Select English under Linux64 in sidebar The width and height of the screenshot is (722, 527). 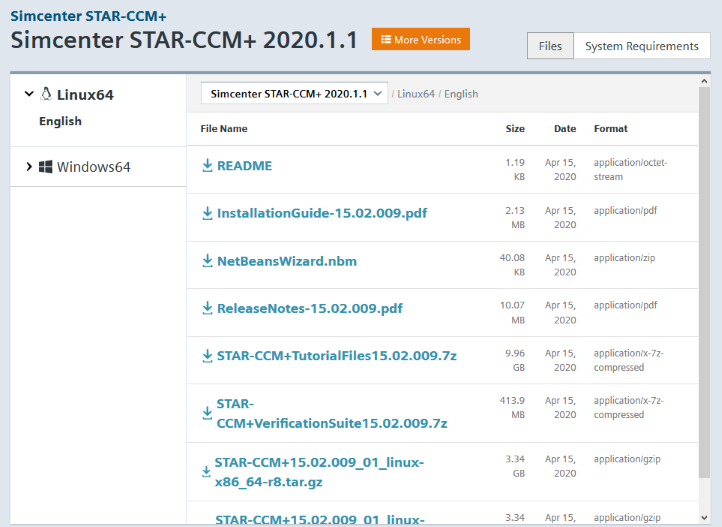click(60, 121)
